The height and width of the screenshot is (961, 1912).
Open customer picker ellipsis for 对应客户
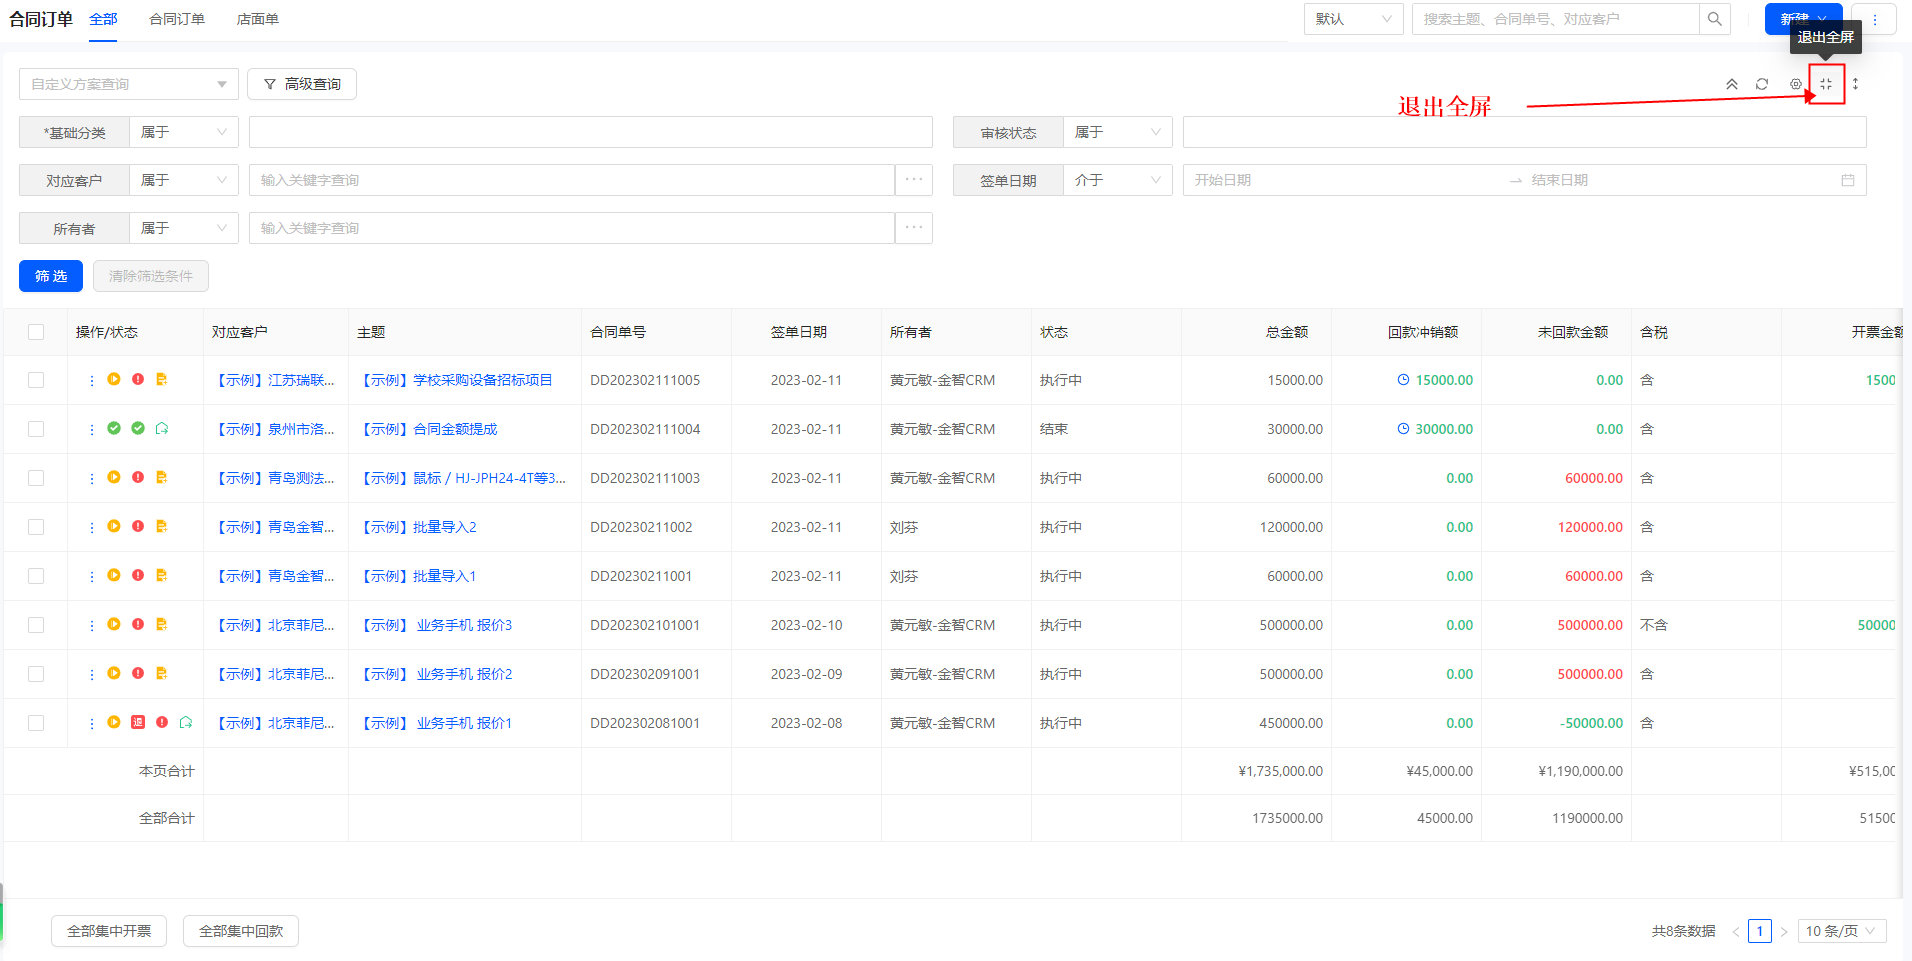click(x=914, y=180)
